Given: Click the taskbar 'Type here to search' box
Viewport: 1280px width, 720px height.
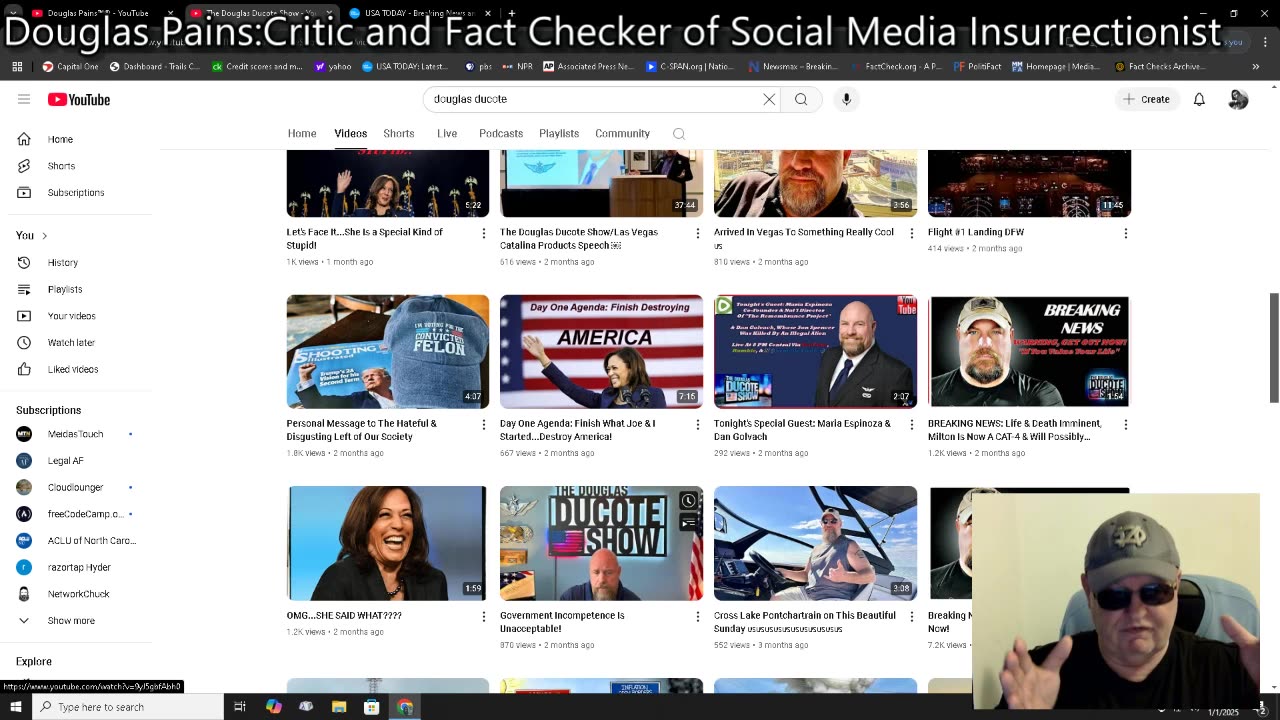Looking at the screenshot, I should click(x=127, y=707).
